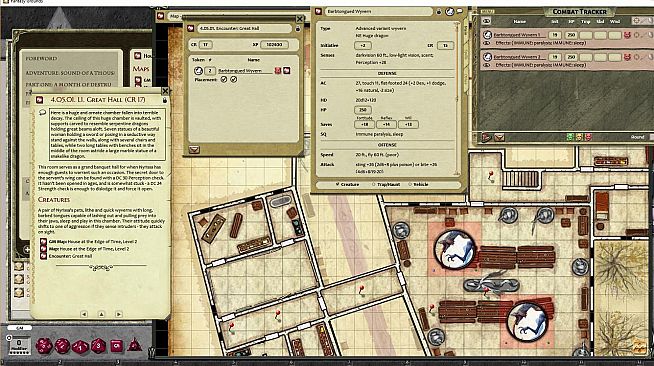The width and height of the screenshot is (654, 366).
Task: Edit Wyvern 1 initiative value
Action: (x=555, y=35)
